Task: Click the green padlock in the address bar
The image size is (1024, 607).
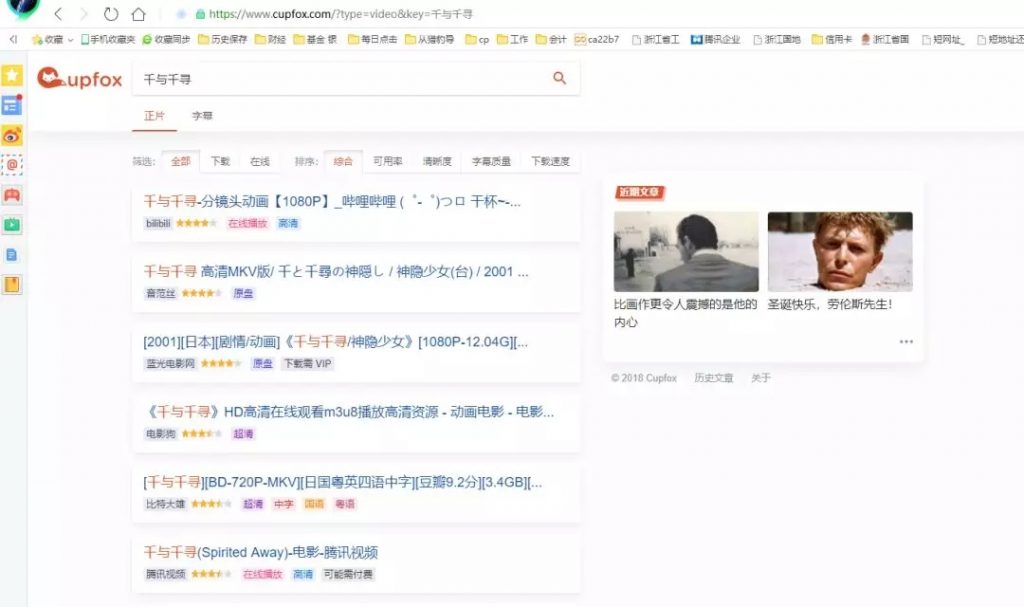Action: [200, 14]
